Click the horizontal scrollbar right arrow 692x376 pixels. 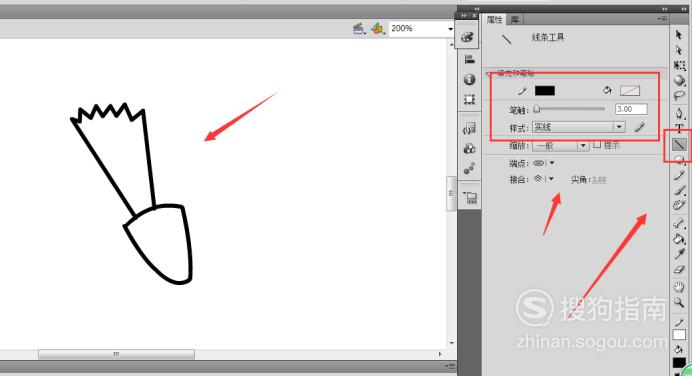(440, 354)
